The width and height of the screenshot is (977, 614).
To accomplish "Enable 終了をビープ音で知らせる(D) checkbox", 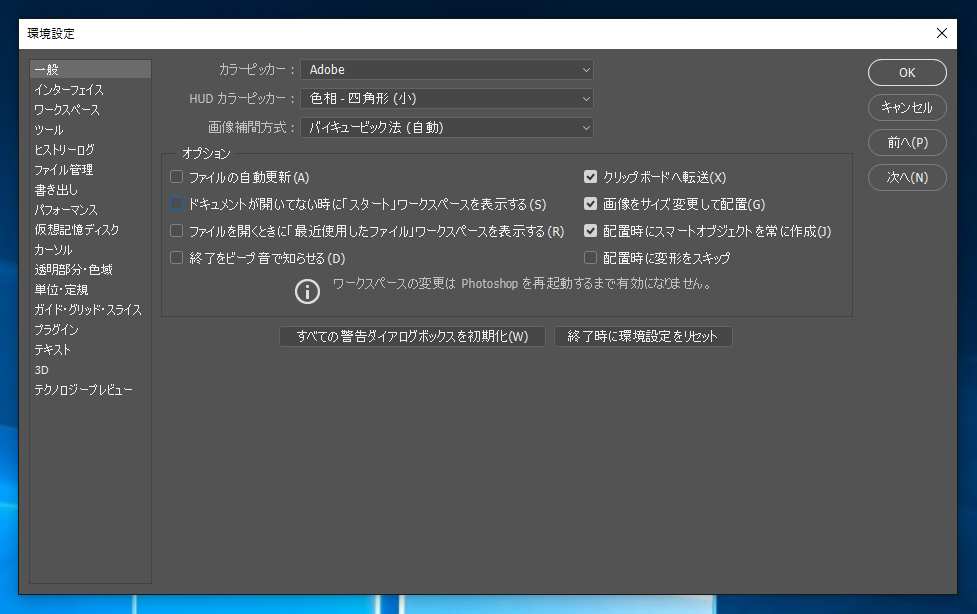I will pyautogui.click(x=176, y=257).
